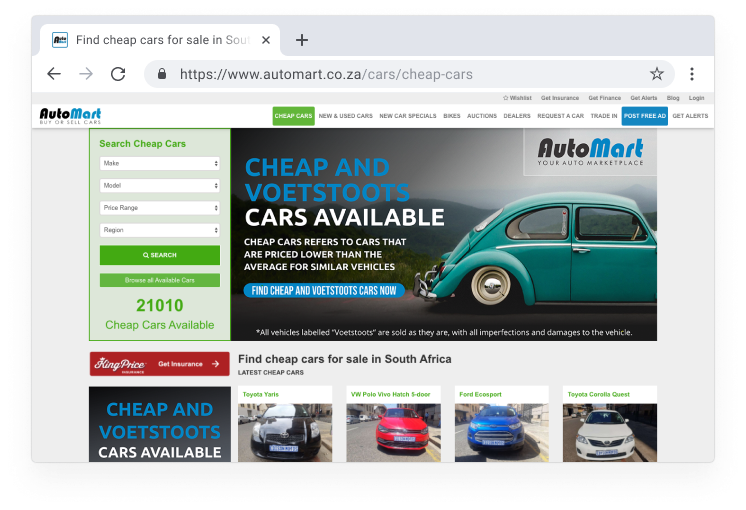Open the Request a Car nav item
Screen dimensions: 746x510
(560, 116)
